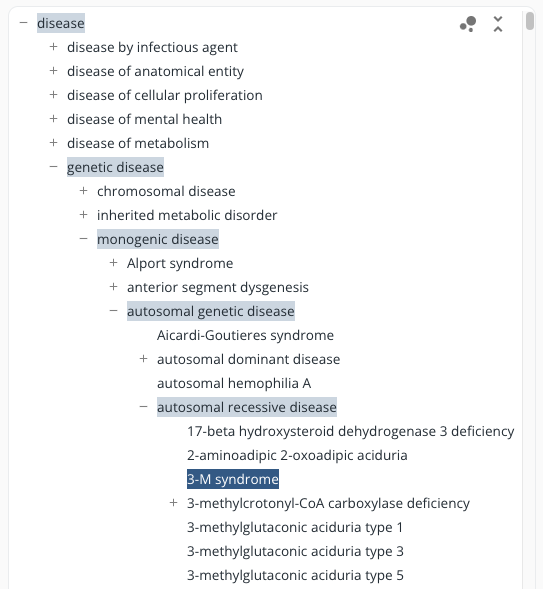Open the graph view bubbles icon

tap(468, 24)
